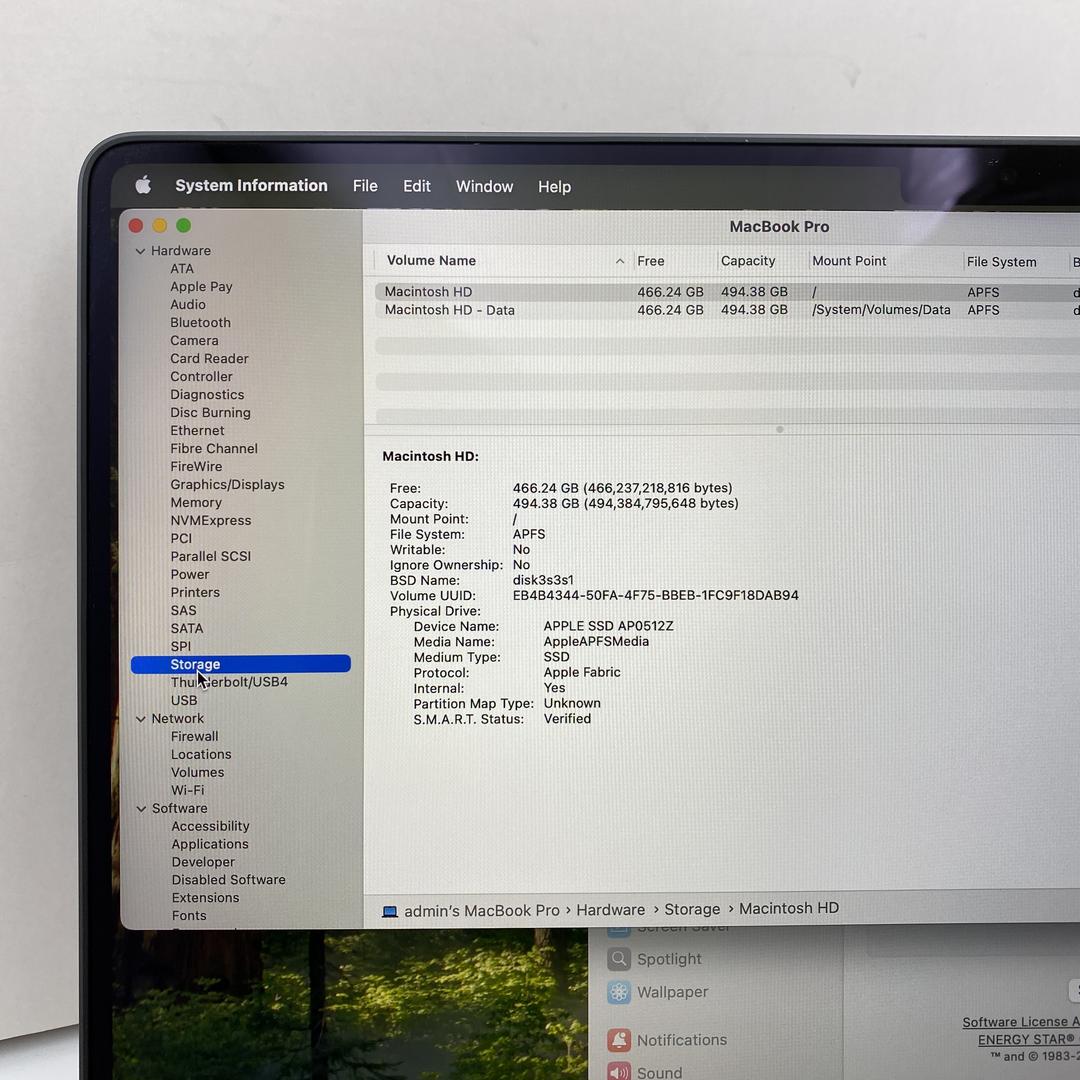Select Developer under Software
The image size is (1080, 1080).
[203, 862]
